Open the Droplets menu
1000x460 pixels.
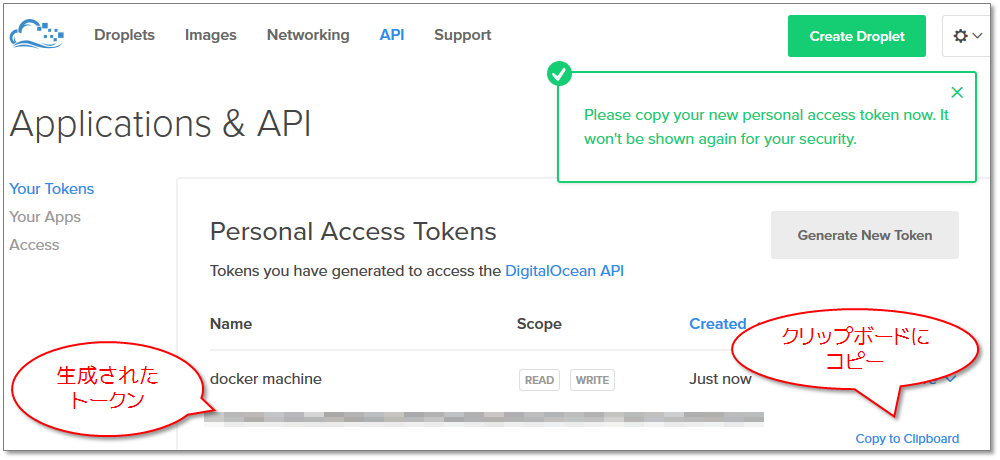point(124,35)
